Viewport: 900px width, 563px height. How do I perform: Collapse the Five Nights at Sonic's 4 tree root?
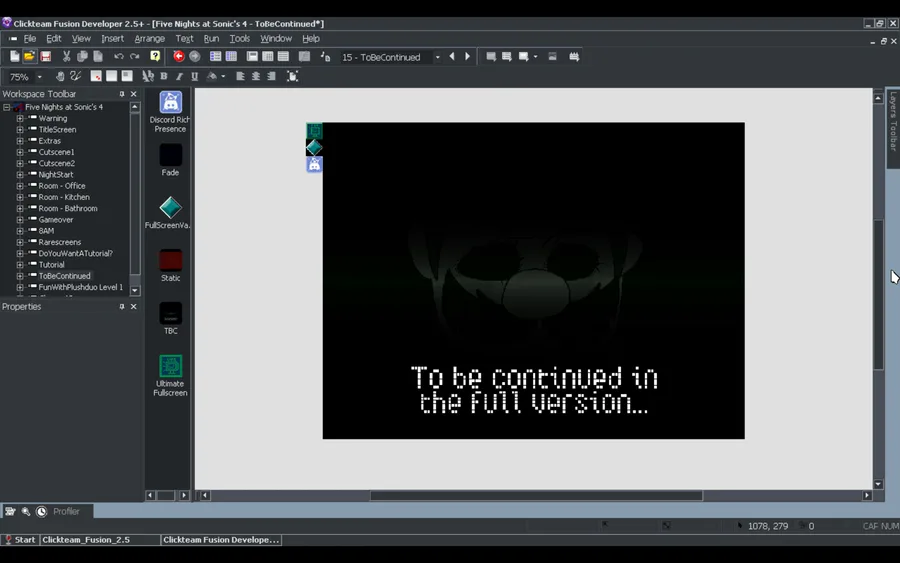tap(6, 107)
